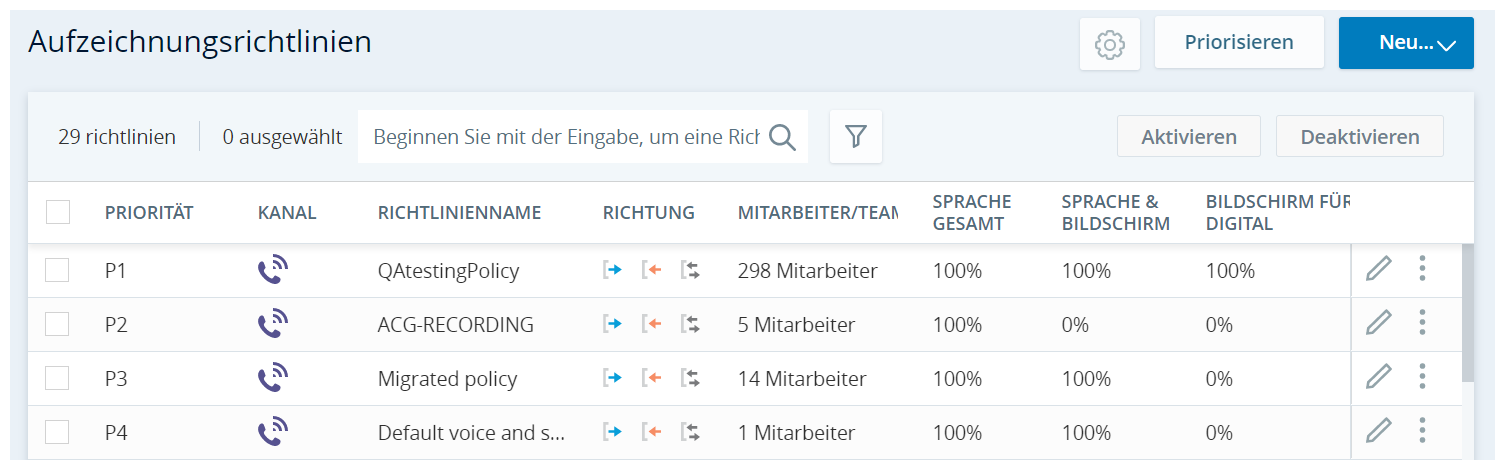Screen dimensions: 1507x472
Task: Click the 298 Mitarbeiter cell
Action: point(808,270)
